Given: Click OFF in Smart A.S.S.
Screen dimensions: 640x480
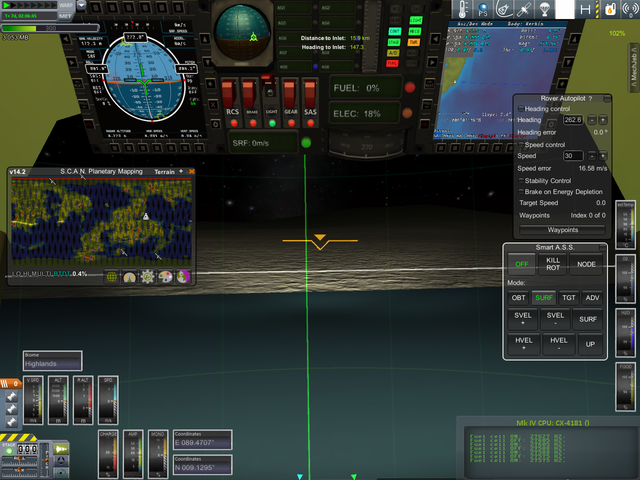Looking at the screenshot, I should coord(522,264).
